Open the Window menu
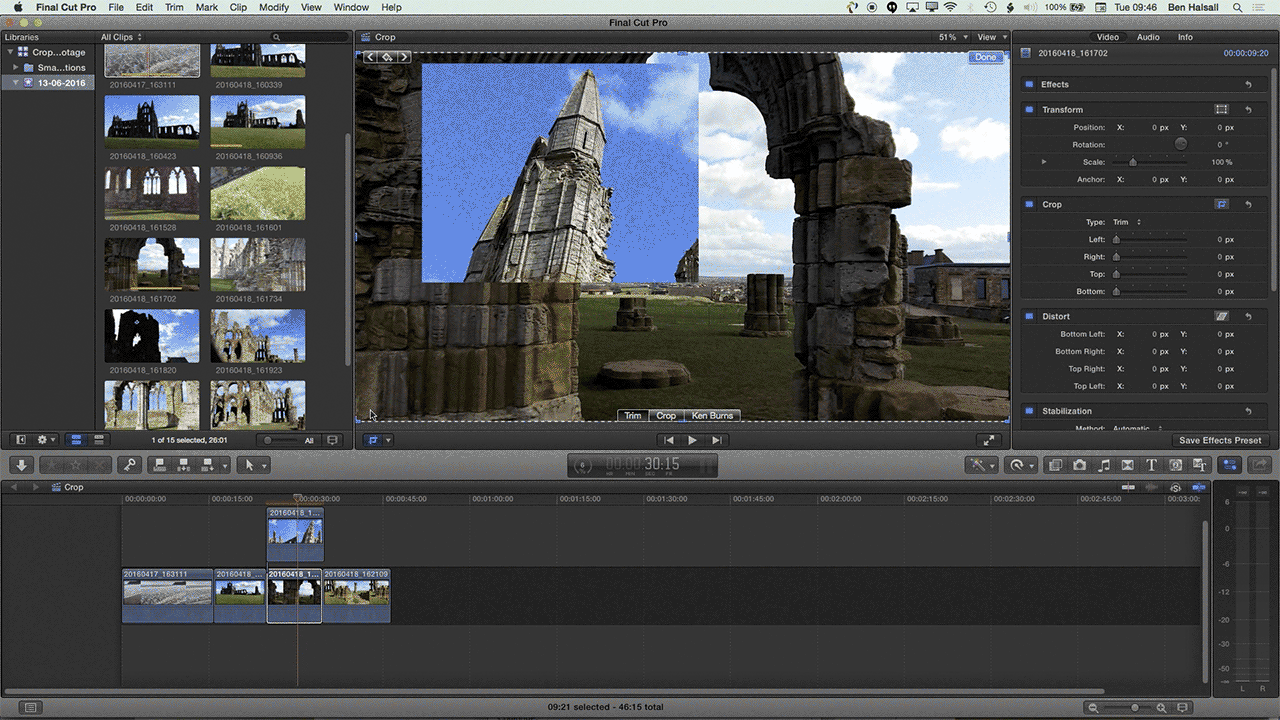This screenshot has width=1280, height=720. pyautogui.click(x=351, y=7)
